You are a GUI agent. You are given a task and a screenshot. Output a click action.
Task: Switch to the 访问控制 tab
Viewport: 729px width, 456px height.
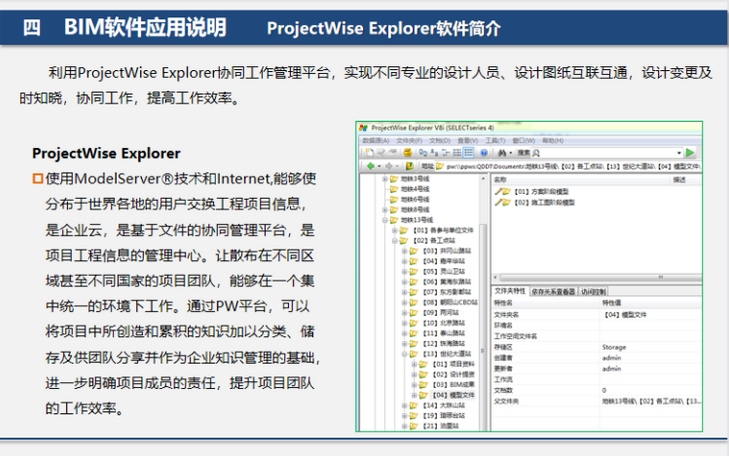coord(593,291)
